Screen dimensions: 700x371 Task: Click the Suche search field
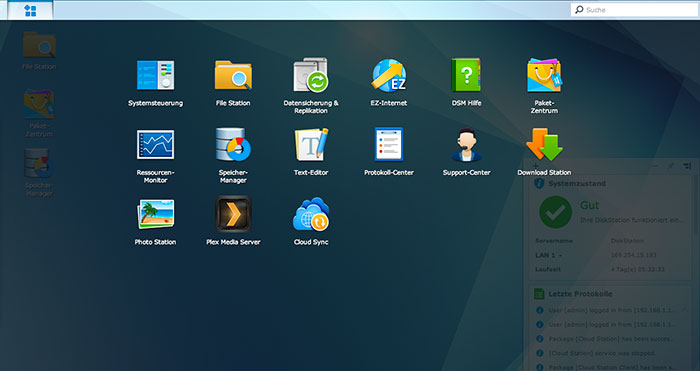point(634,9)
